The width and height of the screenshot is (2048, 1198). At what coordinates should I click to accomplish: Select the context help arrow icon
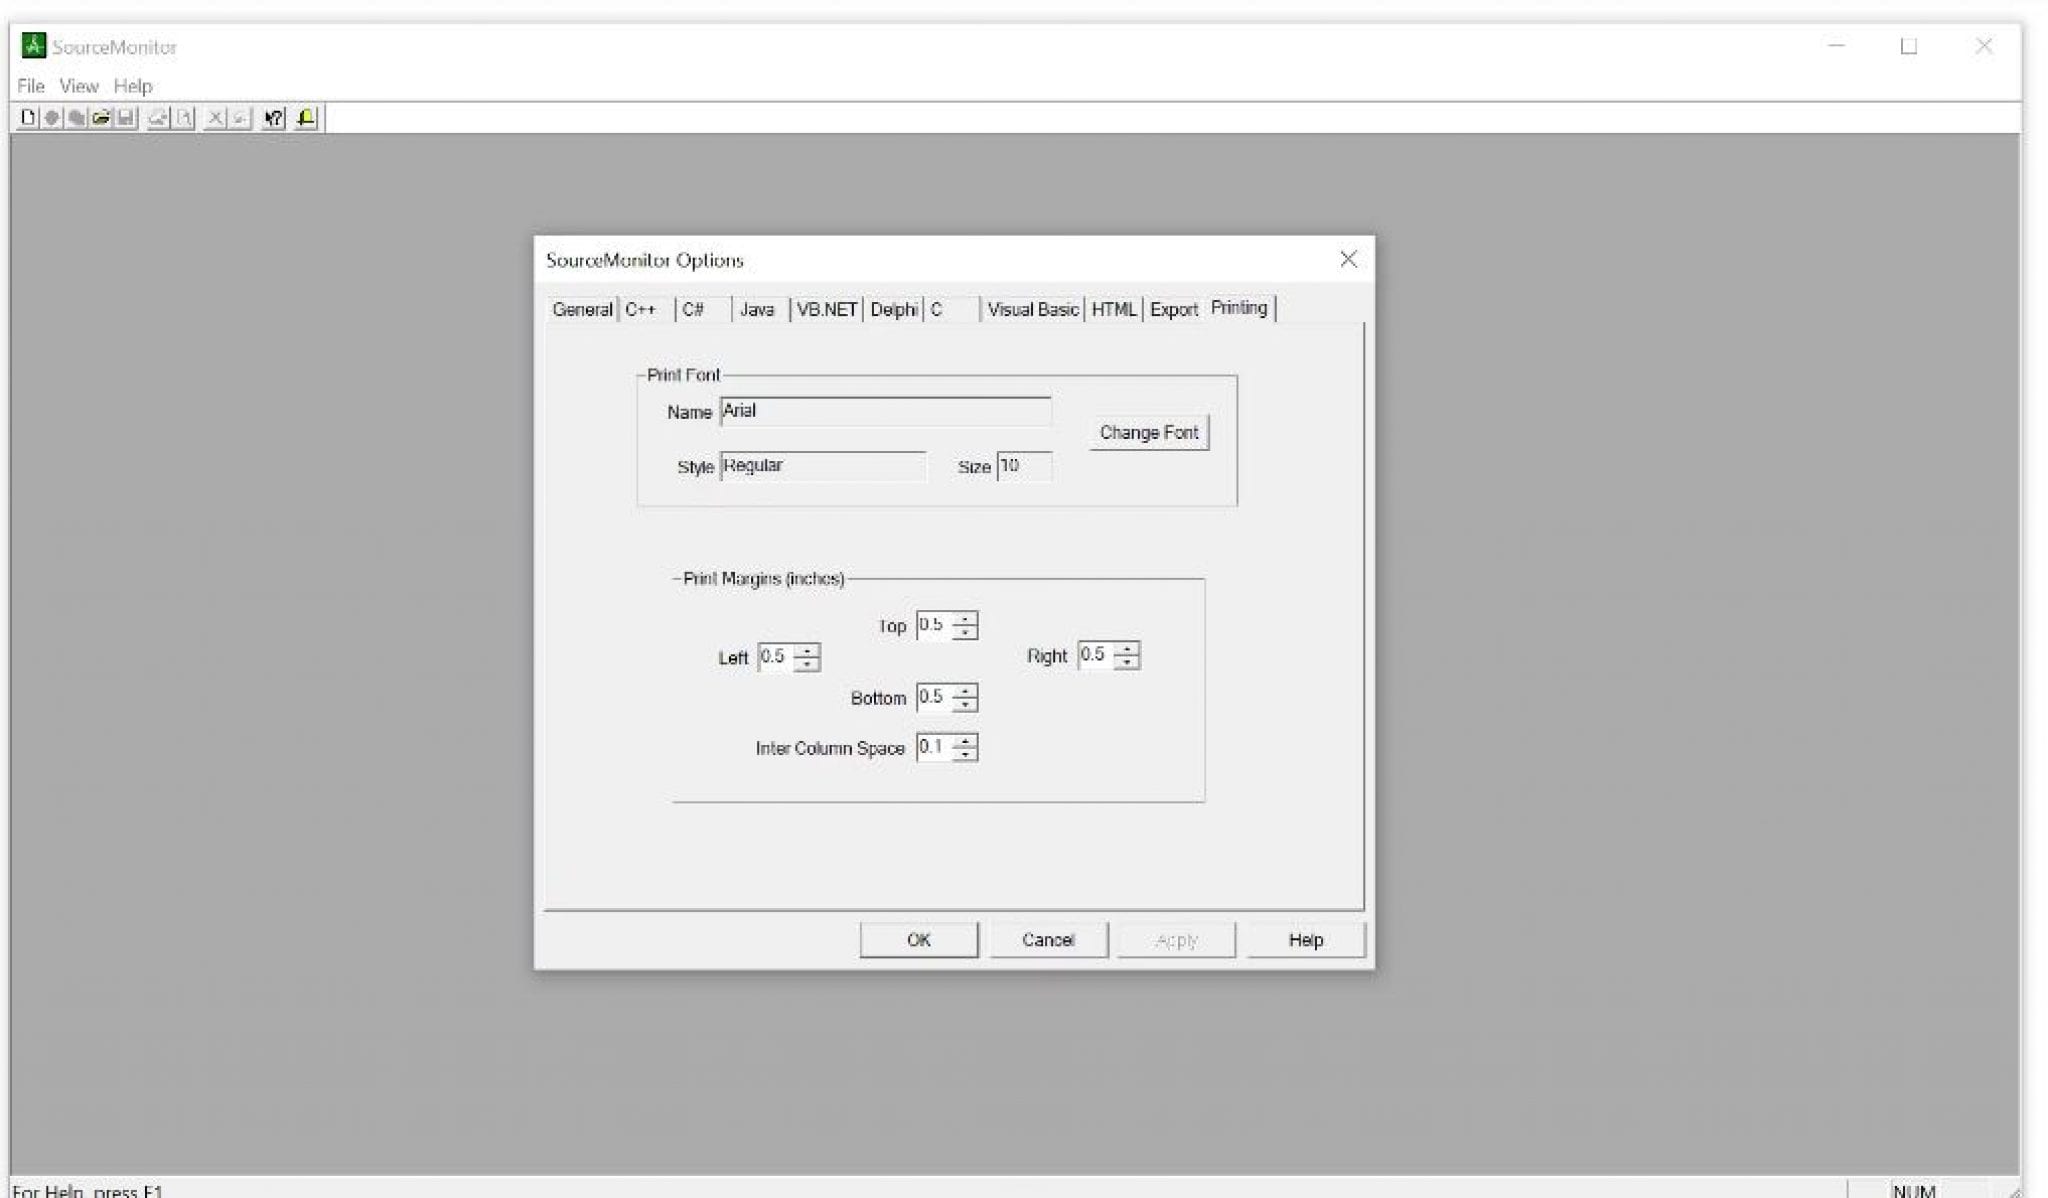tap(273, 118)
